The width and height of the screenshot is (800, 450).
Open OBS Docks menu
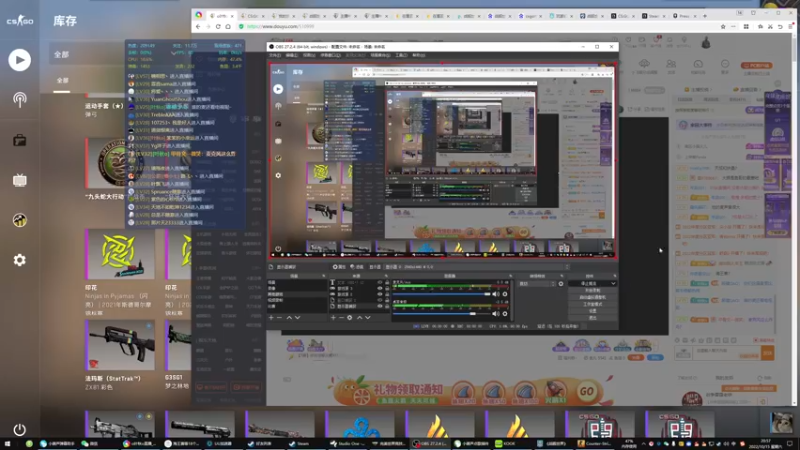pyautogui.click(x=331, y=55)
